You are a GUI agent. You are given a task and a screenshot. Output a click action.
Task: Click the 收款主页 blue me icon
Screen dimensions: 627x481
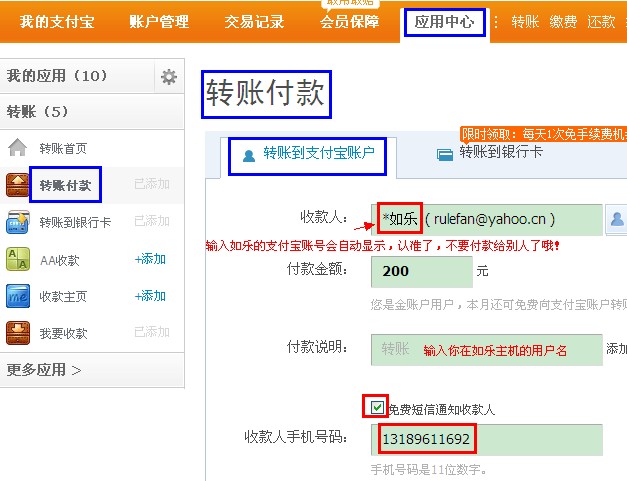[18, 296]
